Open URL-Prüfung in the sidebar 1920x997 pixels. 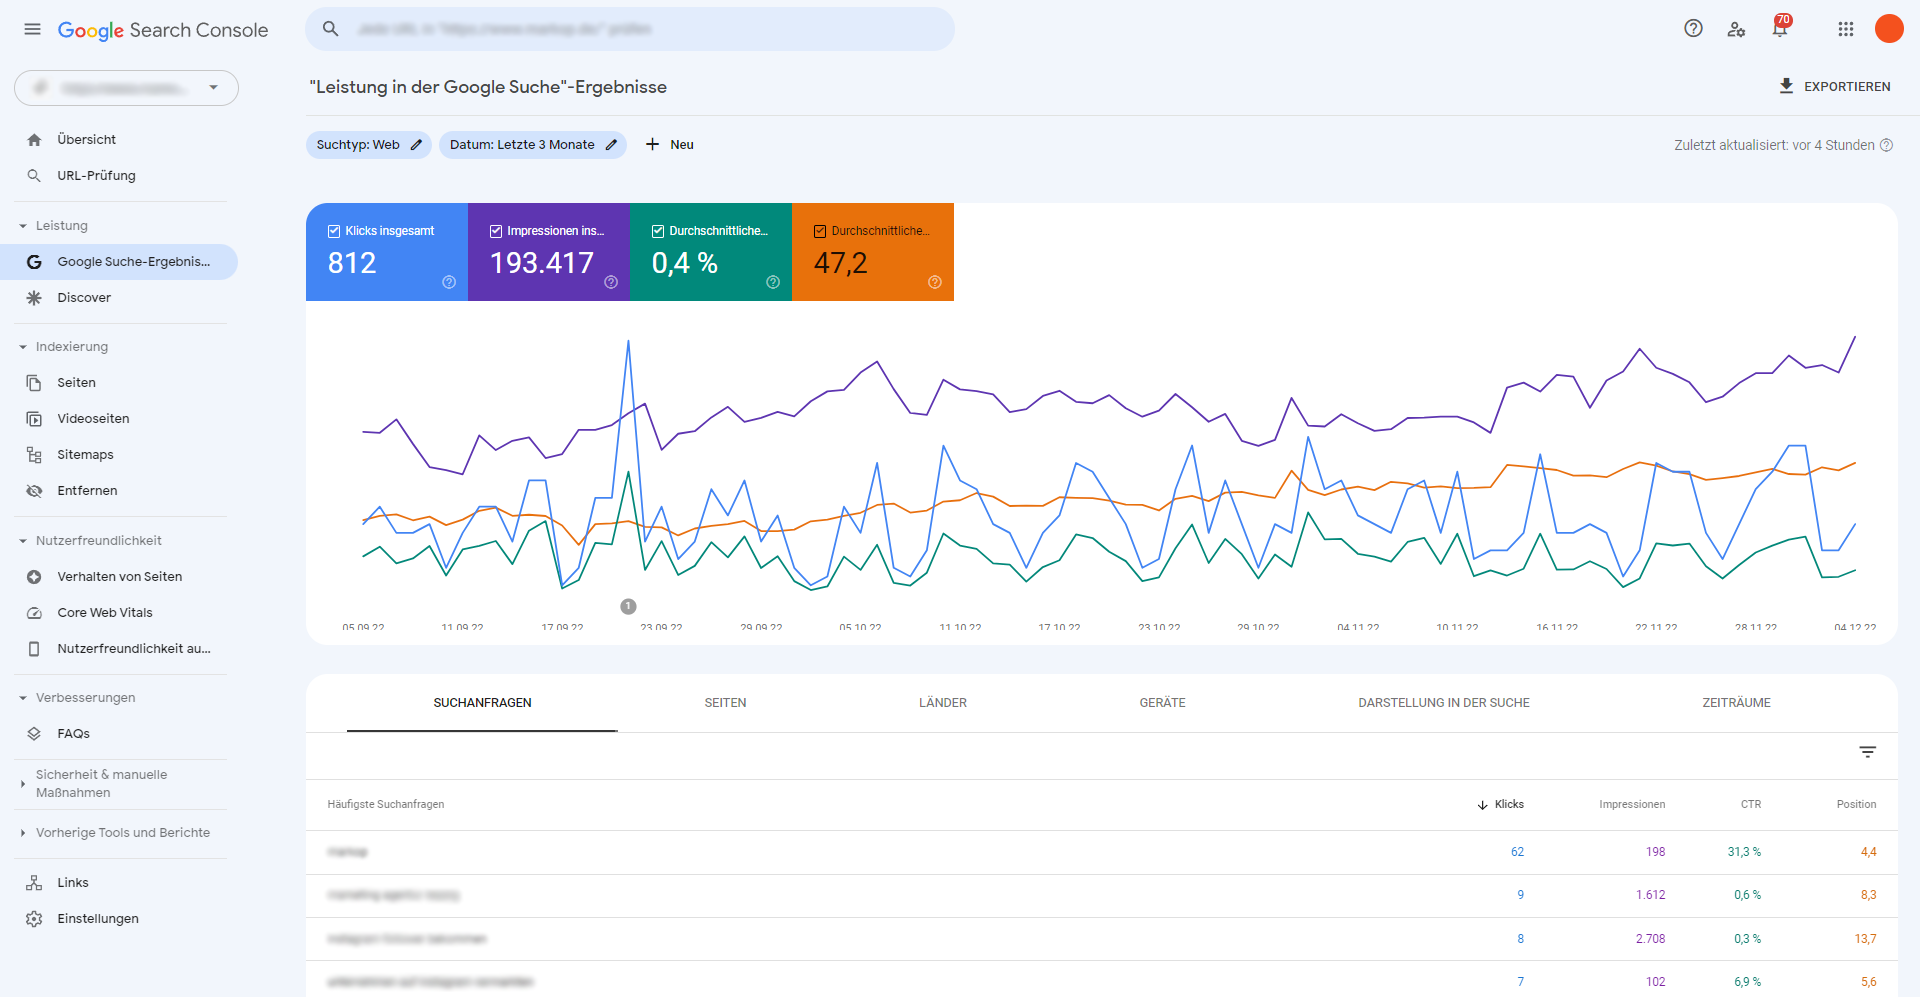pyautogui.click(x=96, y=175)
